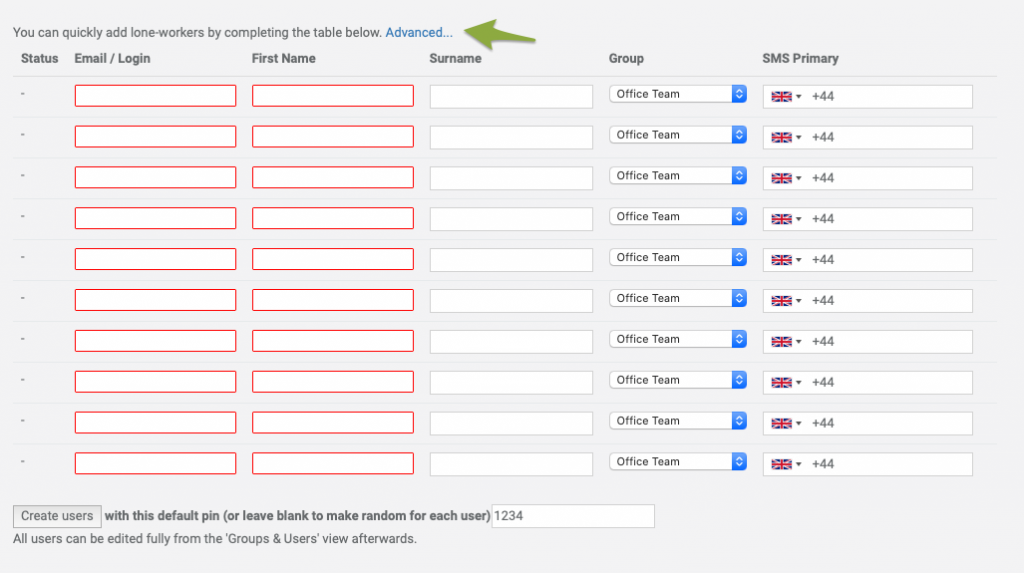Expand the Office Team group dropdown in fourth row
The image size is (1024, 573).
678,217
